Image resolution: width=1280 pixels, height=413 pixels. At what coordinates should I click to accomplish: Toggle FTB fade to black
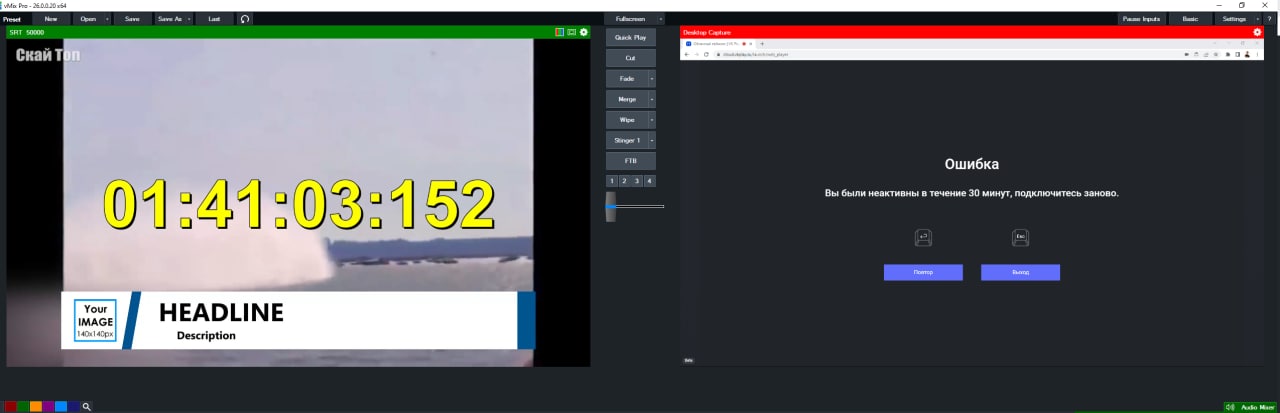click(631, 161)
